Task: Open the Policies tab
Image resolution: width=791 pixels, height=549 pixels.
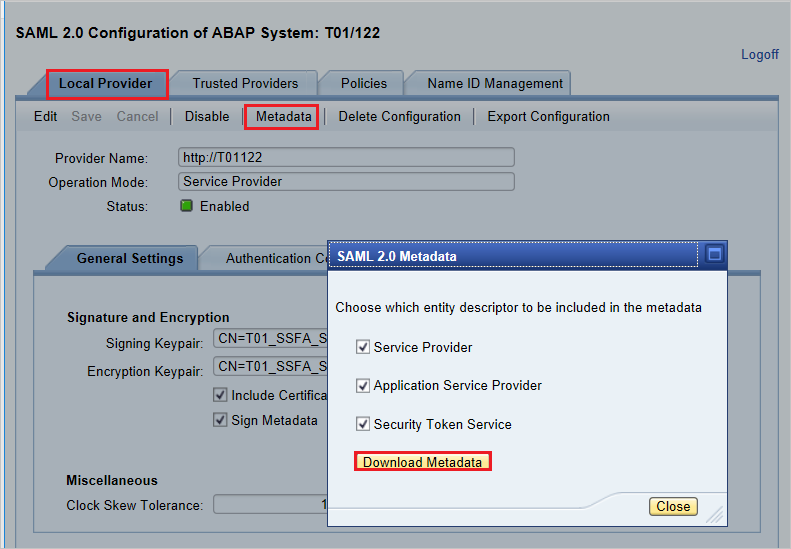Action: [364, 83]
